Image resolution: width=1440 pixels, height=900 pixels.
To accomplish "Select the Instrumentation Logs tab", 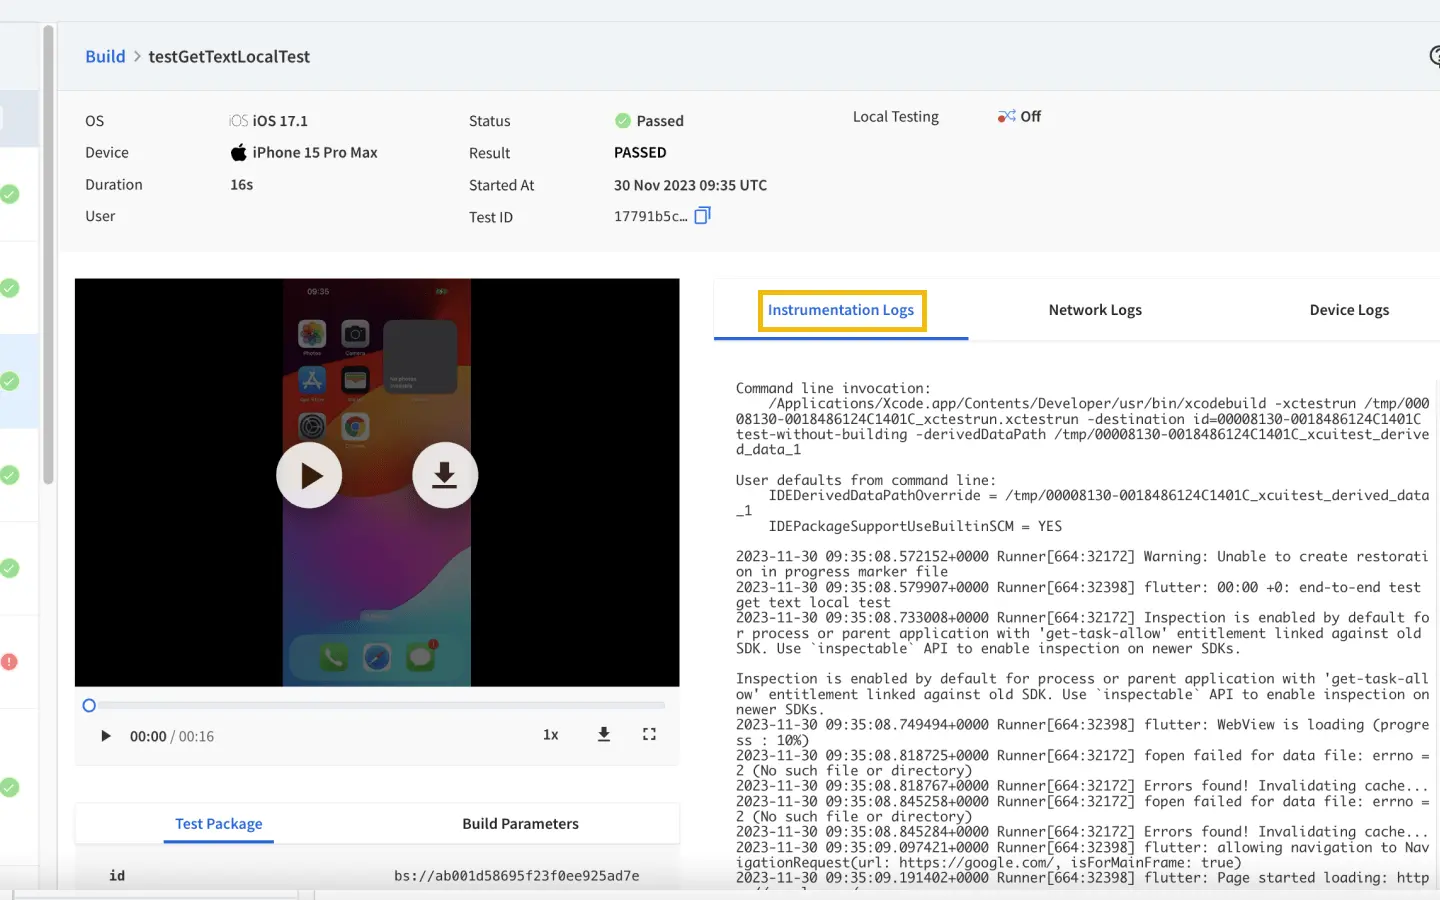I will pyautogui.click(x=840, y=310).
